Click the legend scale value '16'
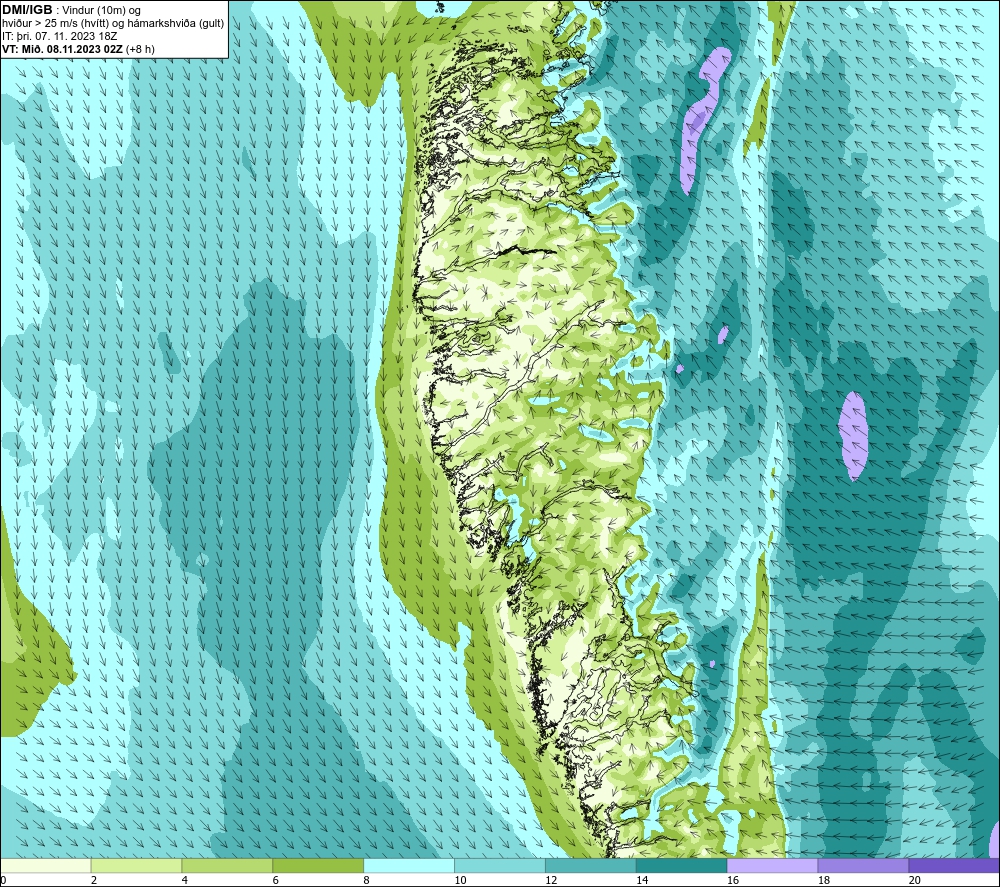This screenshot has height=887, width=1000. [x=733, y=880]
